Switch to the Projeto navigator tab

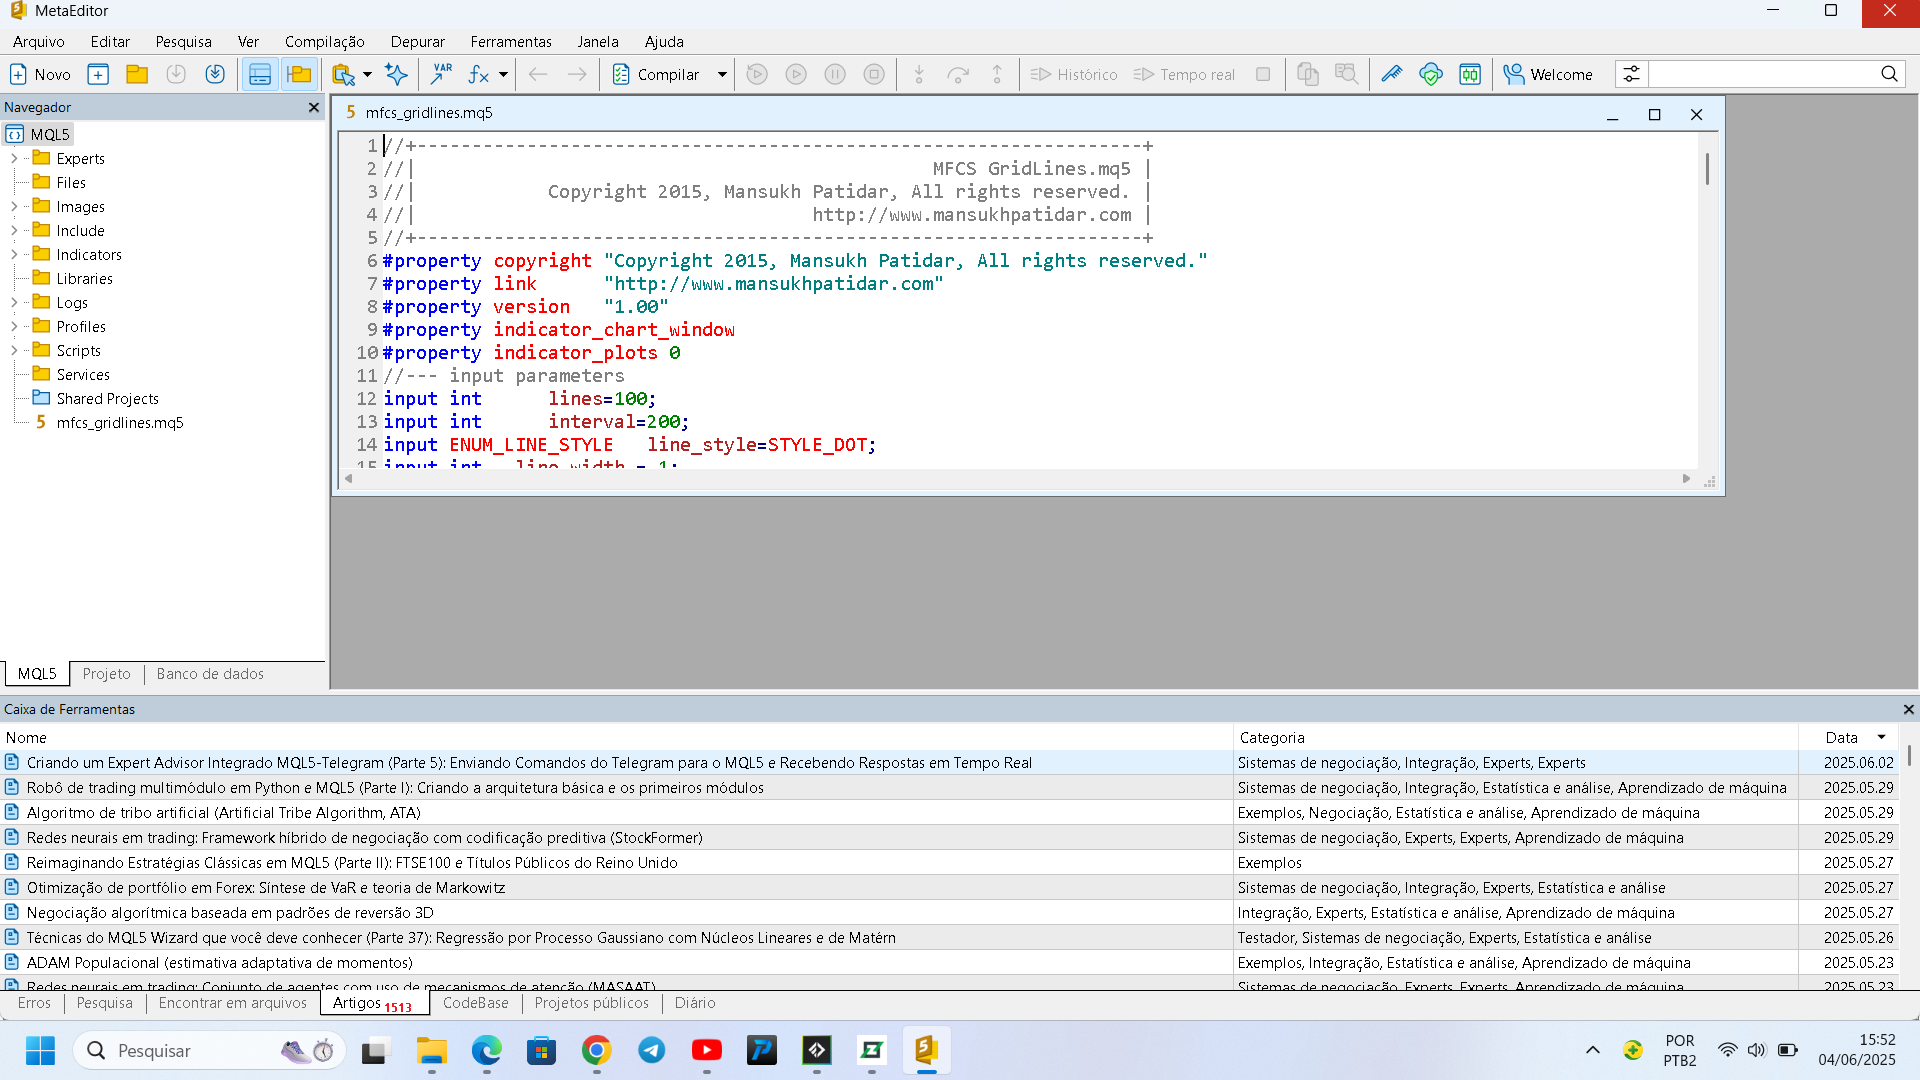(x=107, y=674)
